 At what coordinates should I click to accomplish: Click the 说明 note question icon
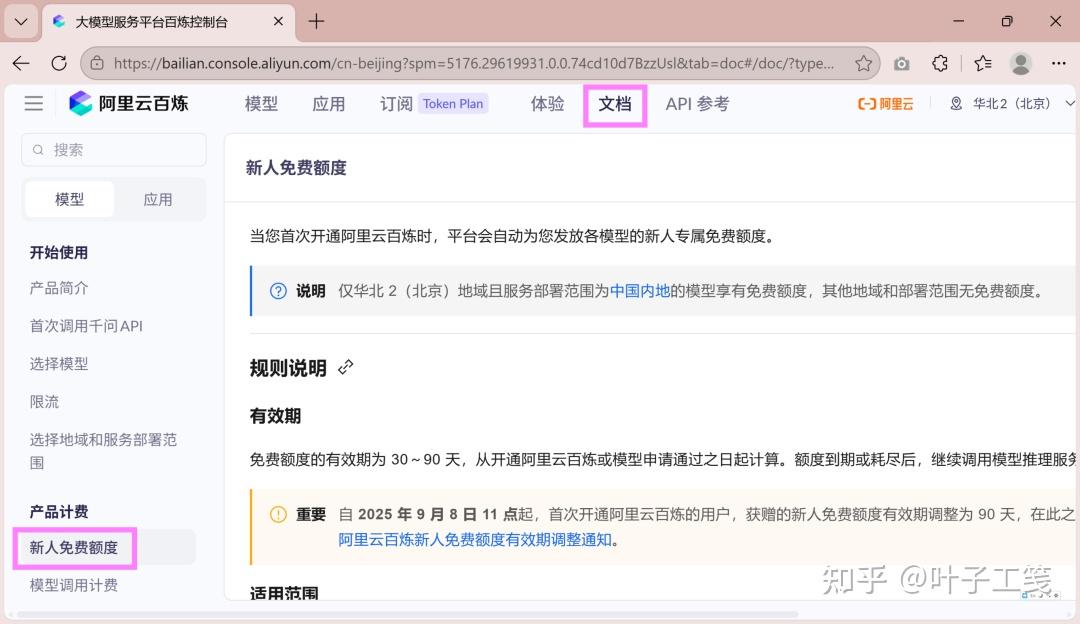[278, 291]
